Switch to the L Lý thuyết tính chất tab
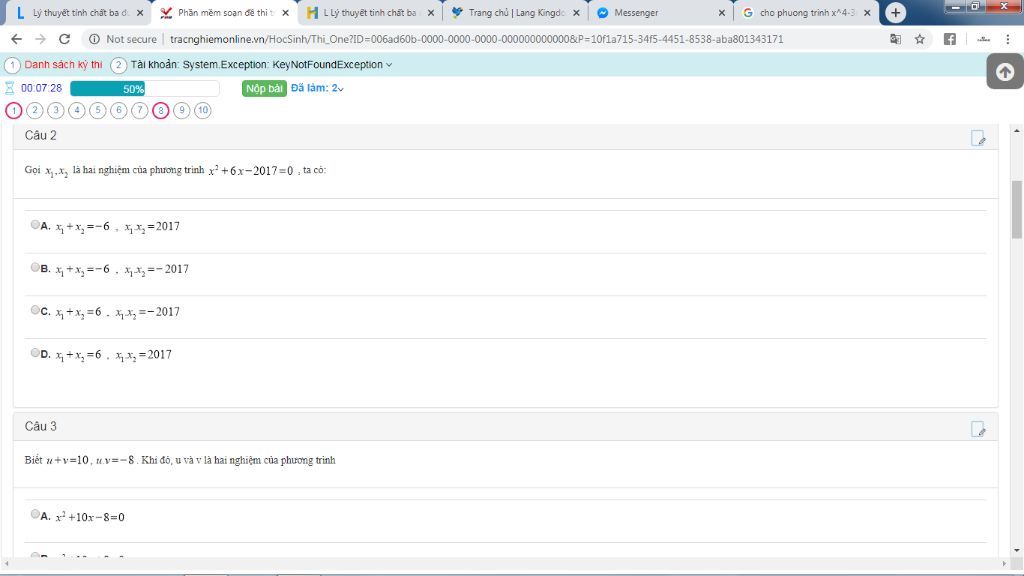 pyautogui.click(x=369, y=12)
